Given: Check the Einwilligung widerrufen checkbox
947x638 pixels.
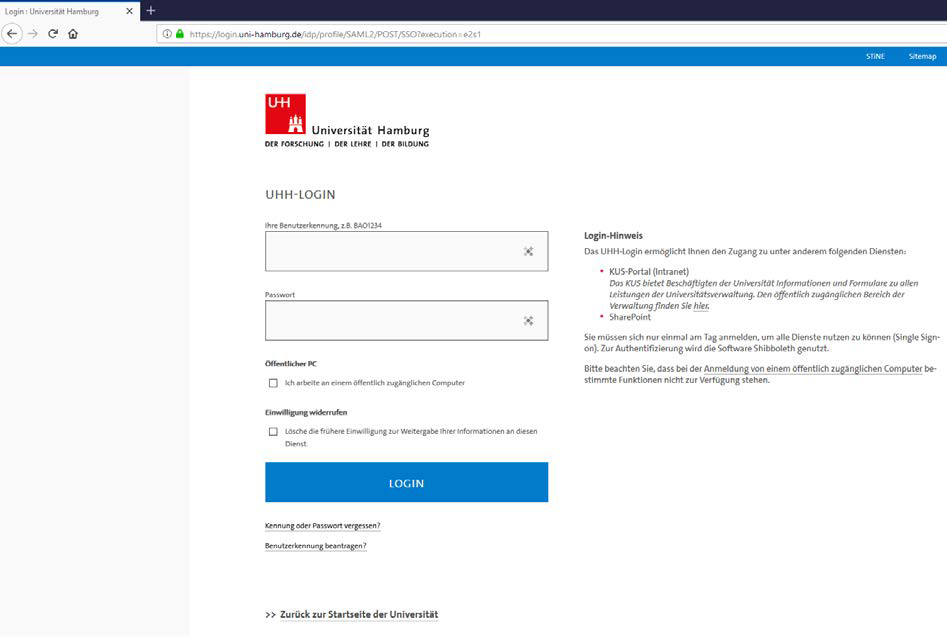Looking at the screenshot, I should click(x=273, y=431).
